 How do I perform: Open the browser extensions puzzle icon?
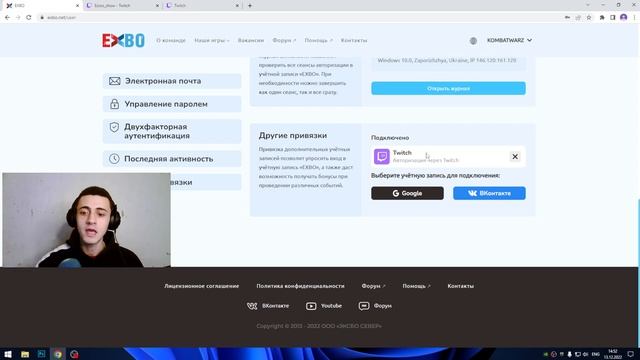(602, 18)
